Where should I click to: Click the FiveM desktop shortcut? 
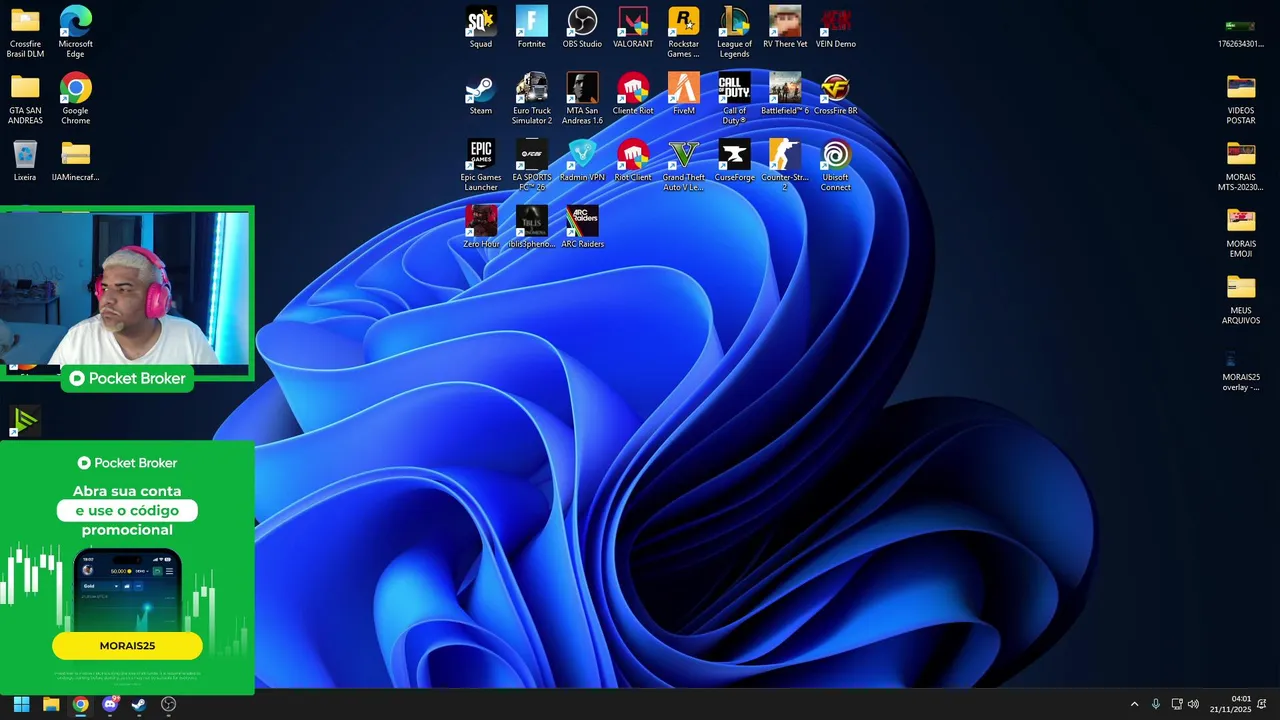pos(684,95)
